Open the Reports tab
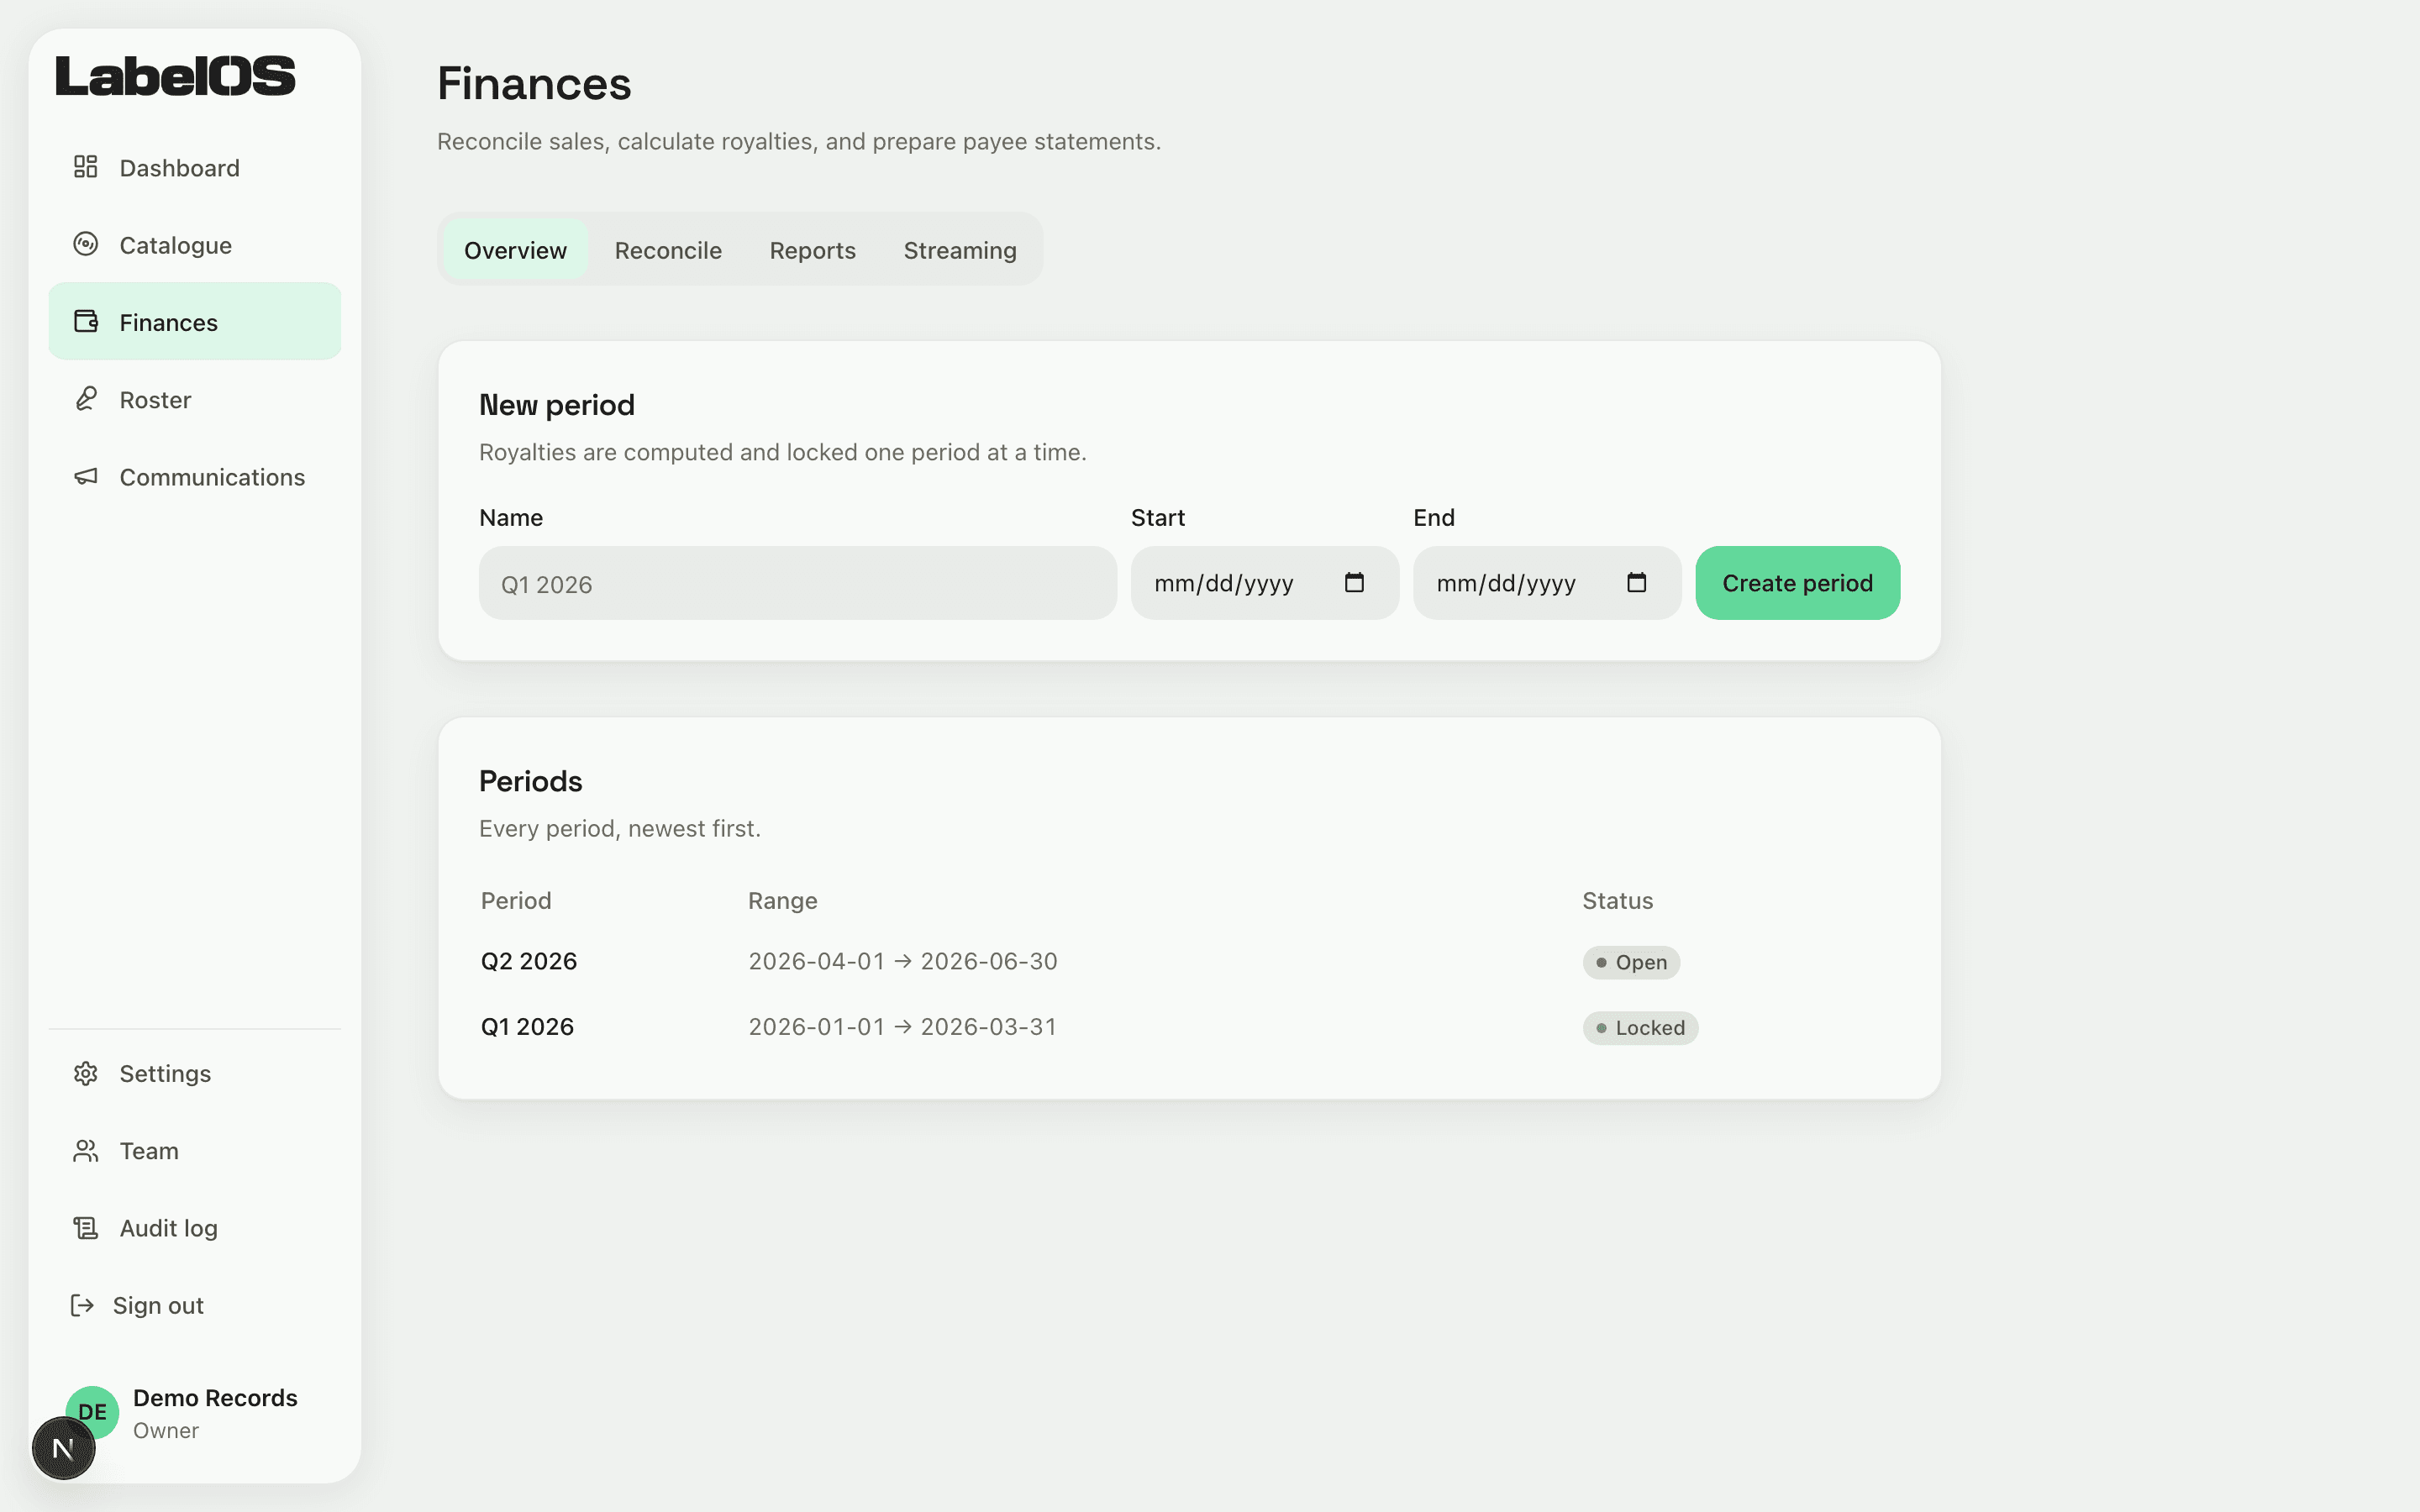This screenshot has height=1512, width=2420. point(812,250)
